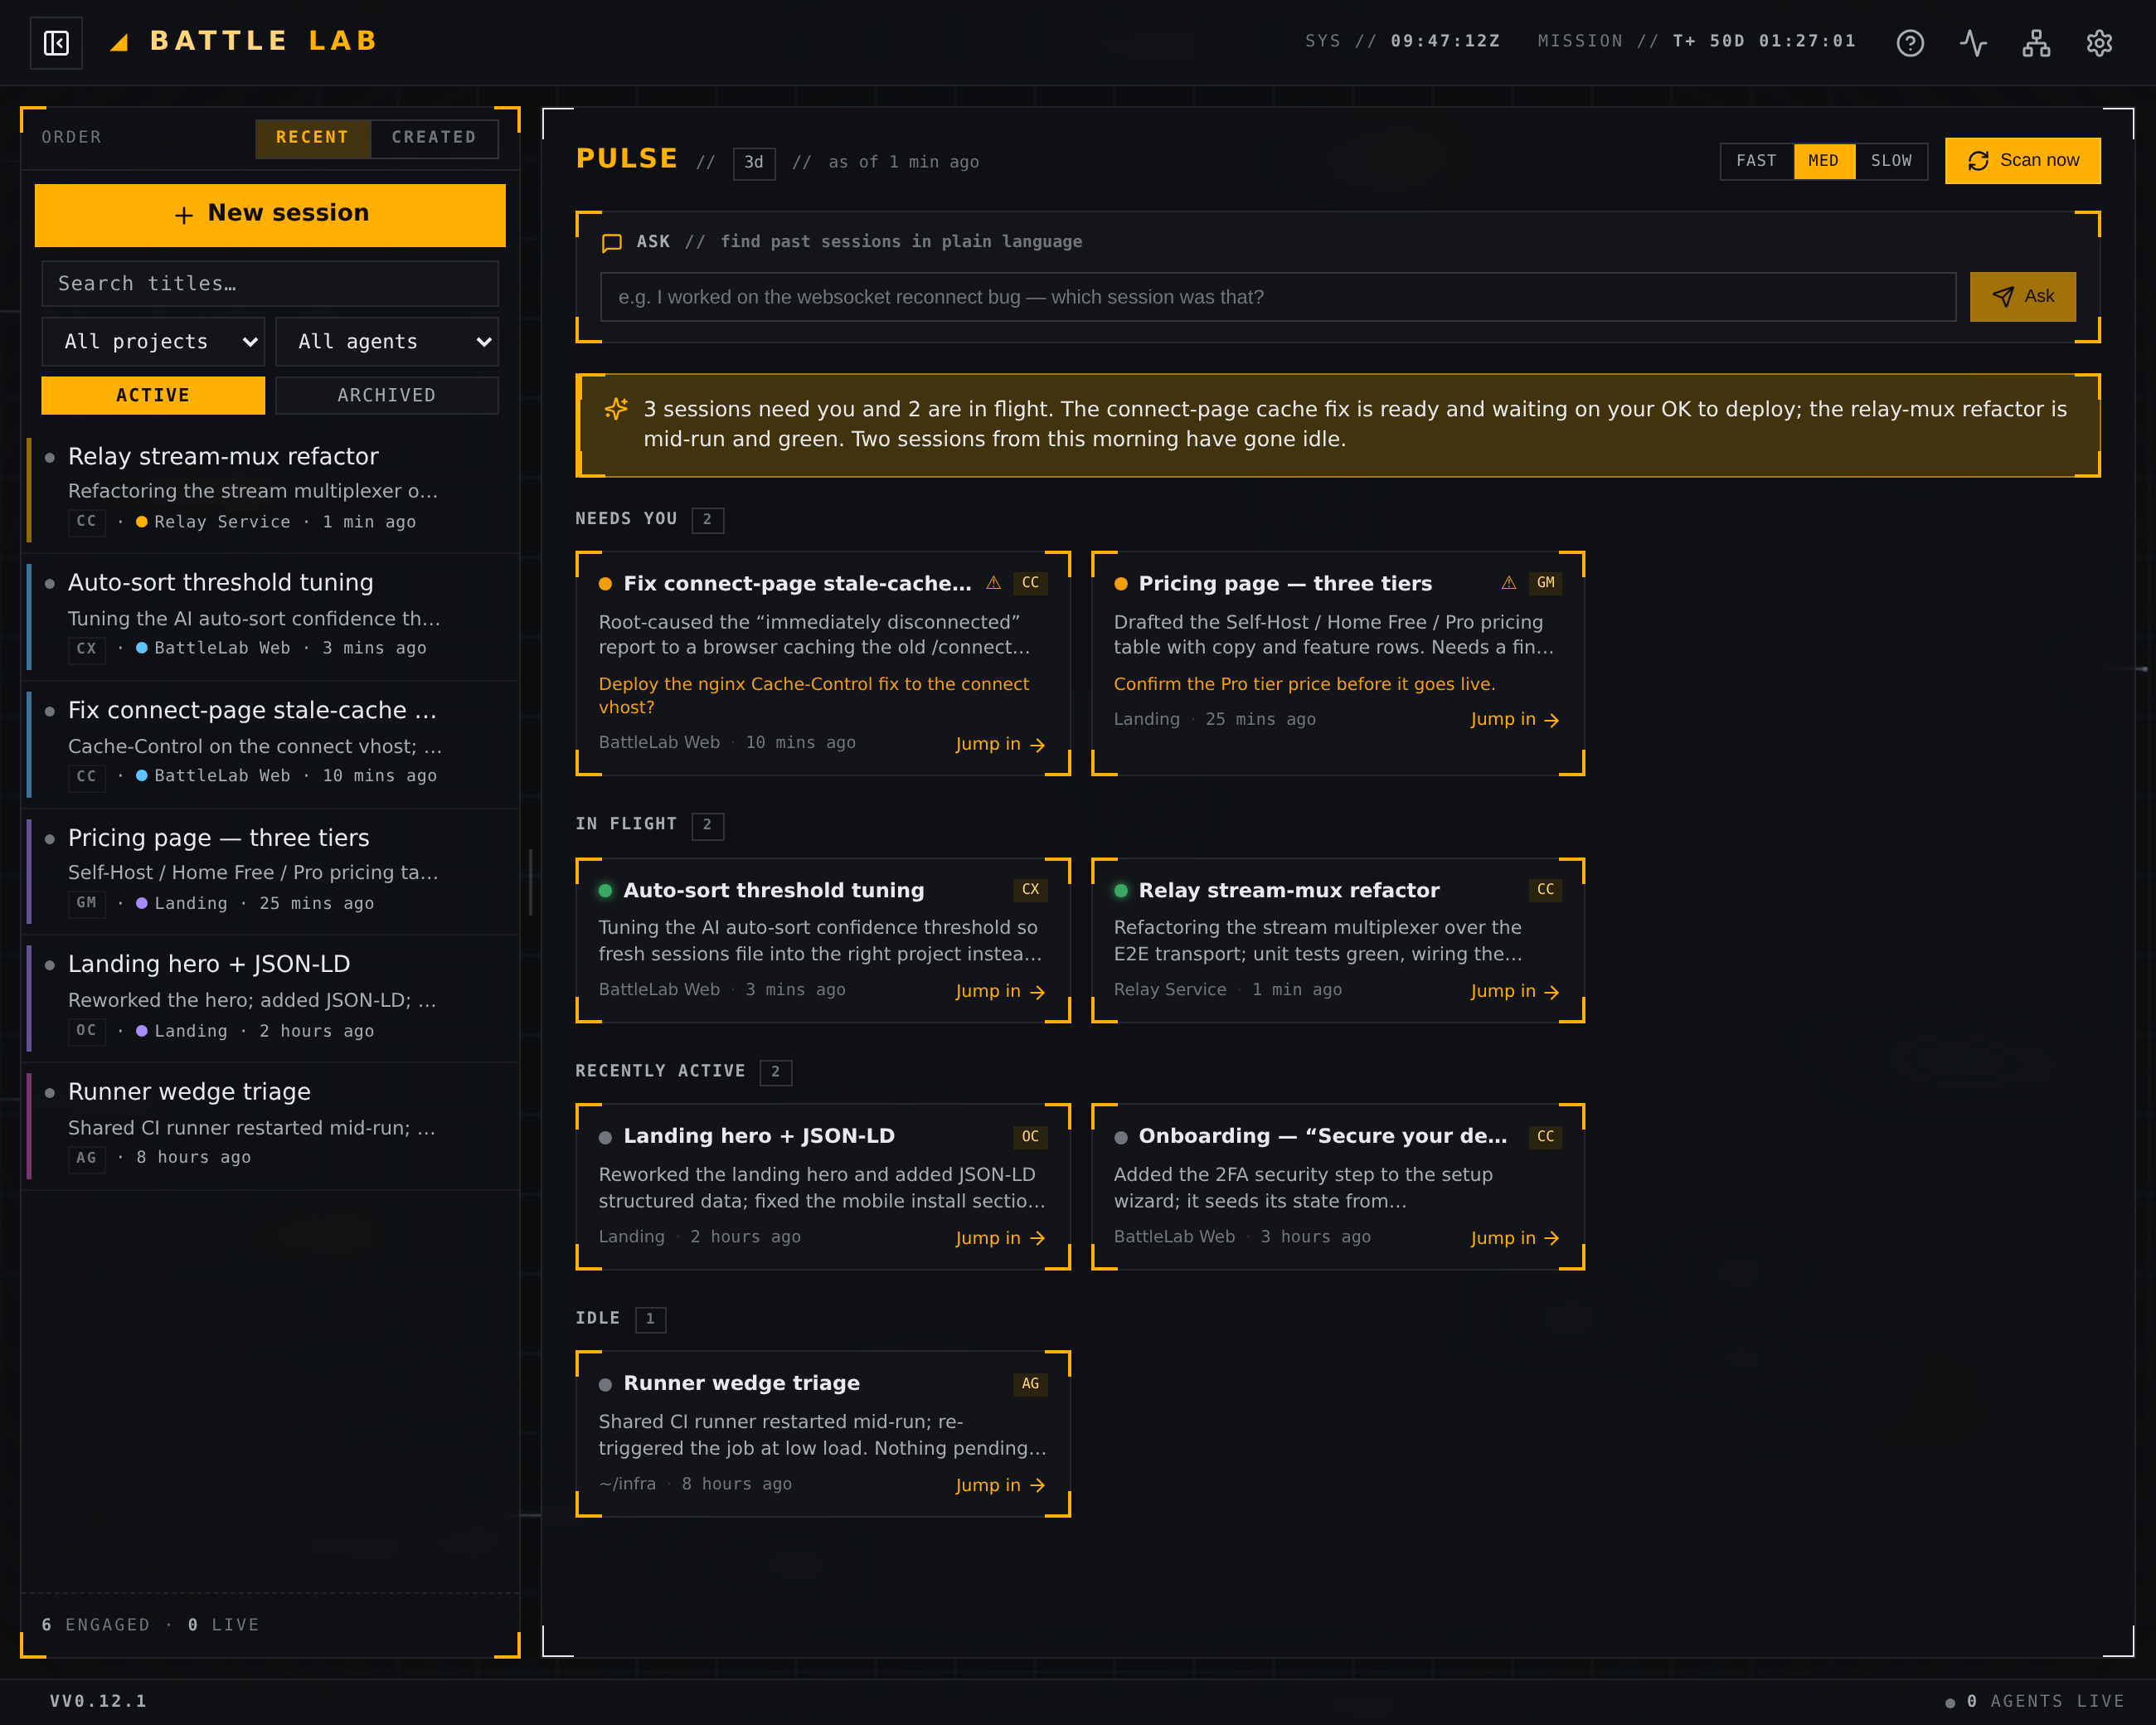Screen dimensions: 2156x1725
Task: Click CX badge on Auto-sort threshold card
Action: [x=1030, y=889]
